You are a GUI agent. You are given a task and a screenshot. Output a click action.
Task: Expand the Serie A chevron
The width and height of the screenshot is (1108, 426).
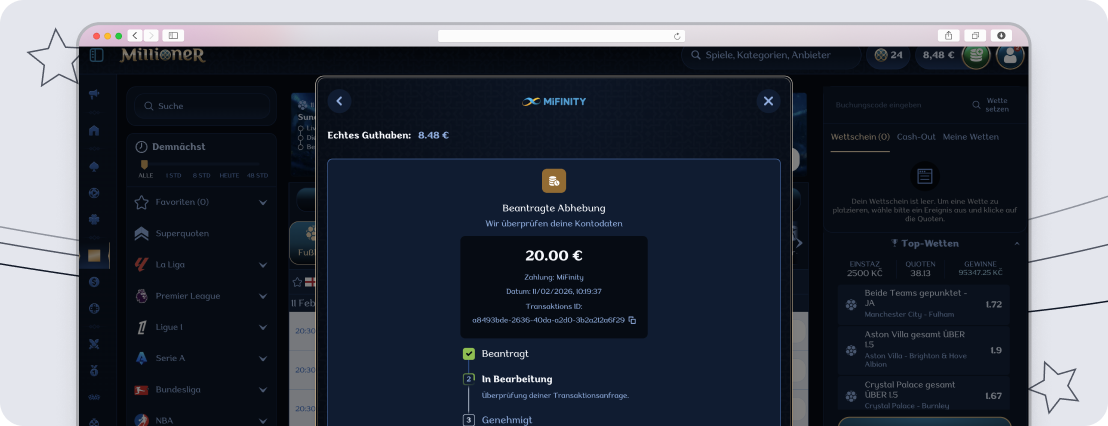pyautogui.click(x=263, y=358)
